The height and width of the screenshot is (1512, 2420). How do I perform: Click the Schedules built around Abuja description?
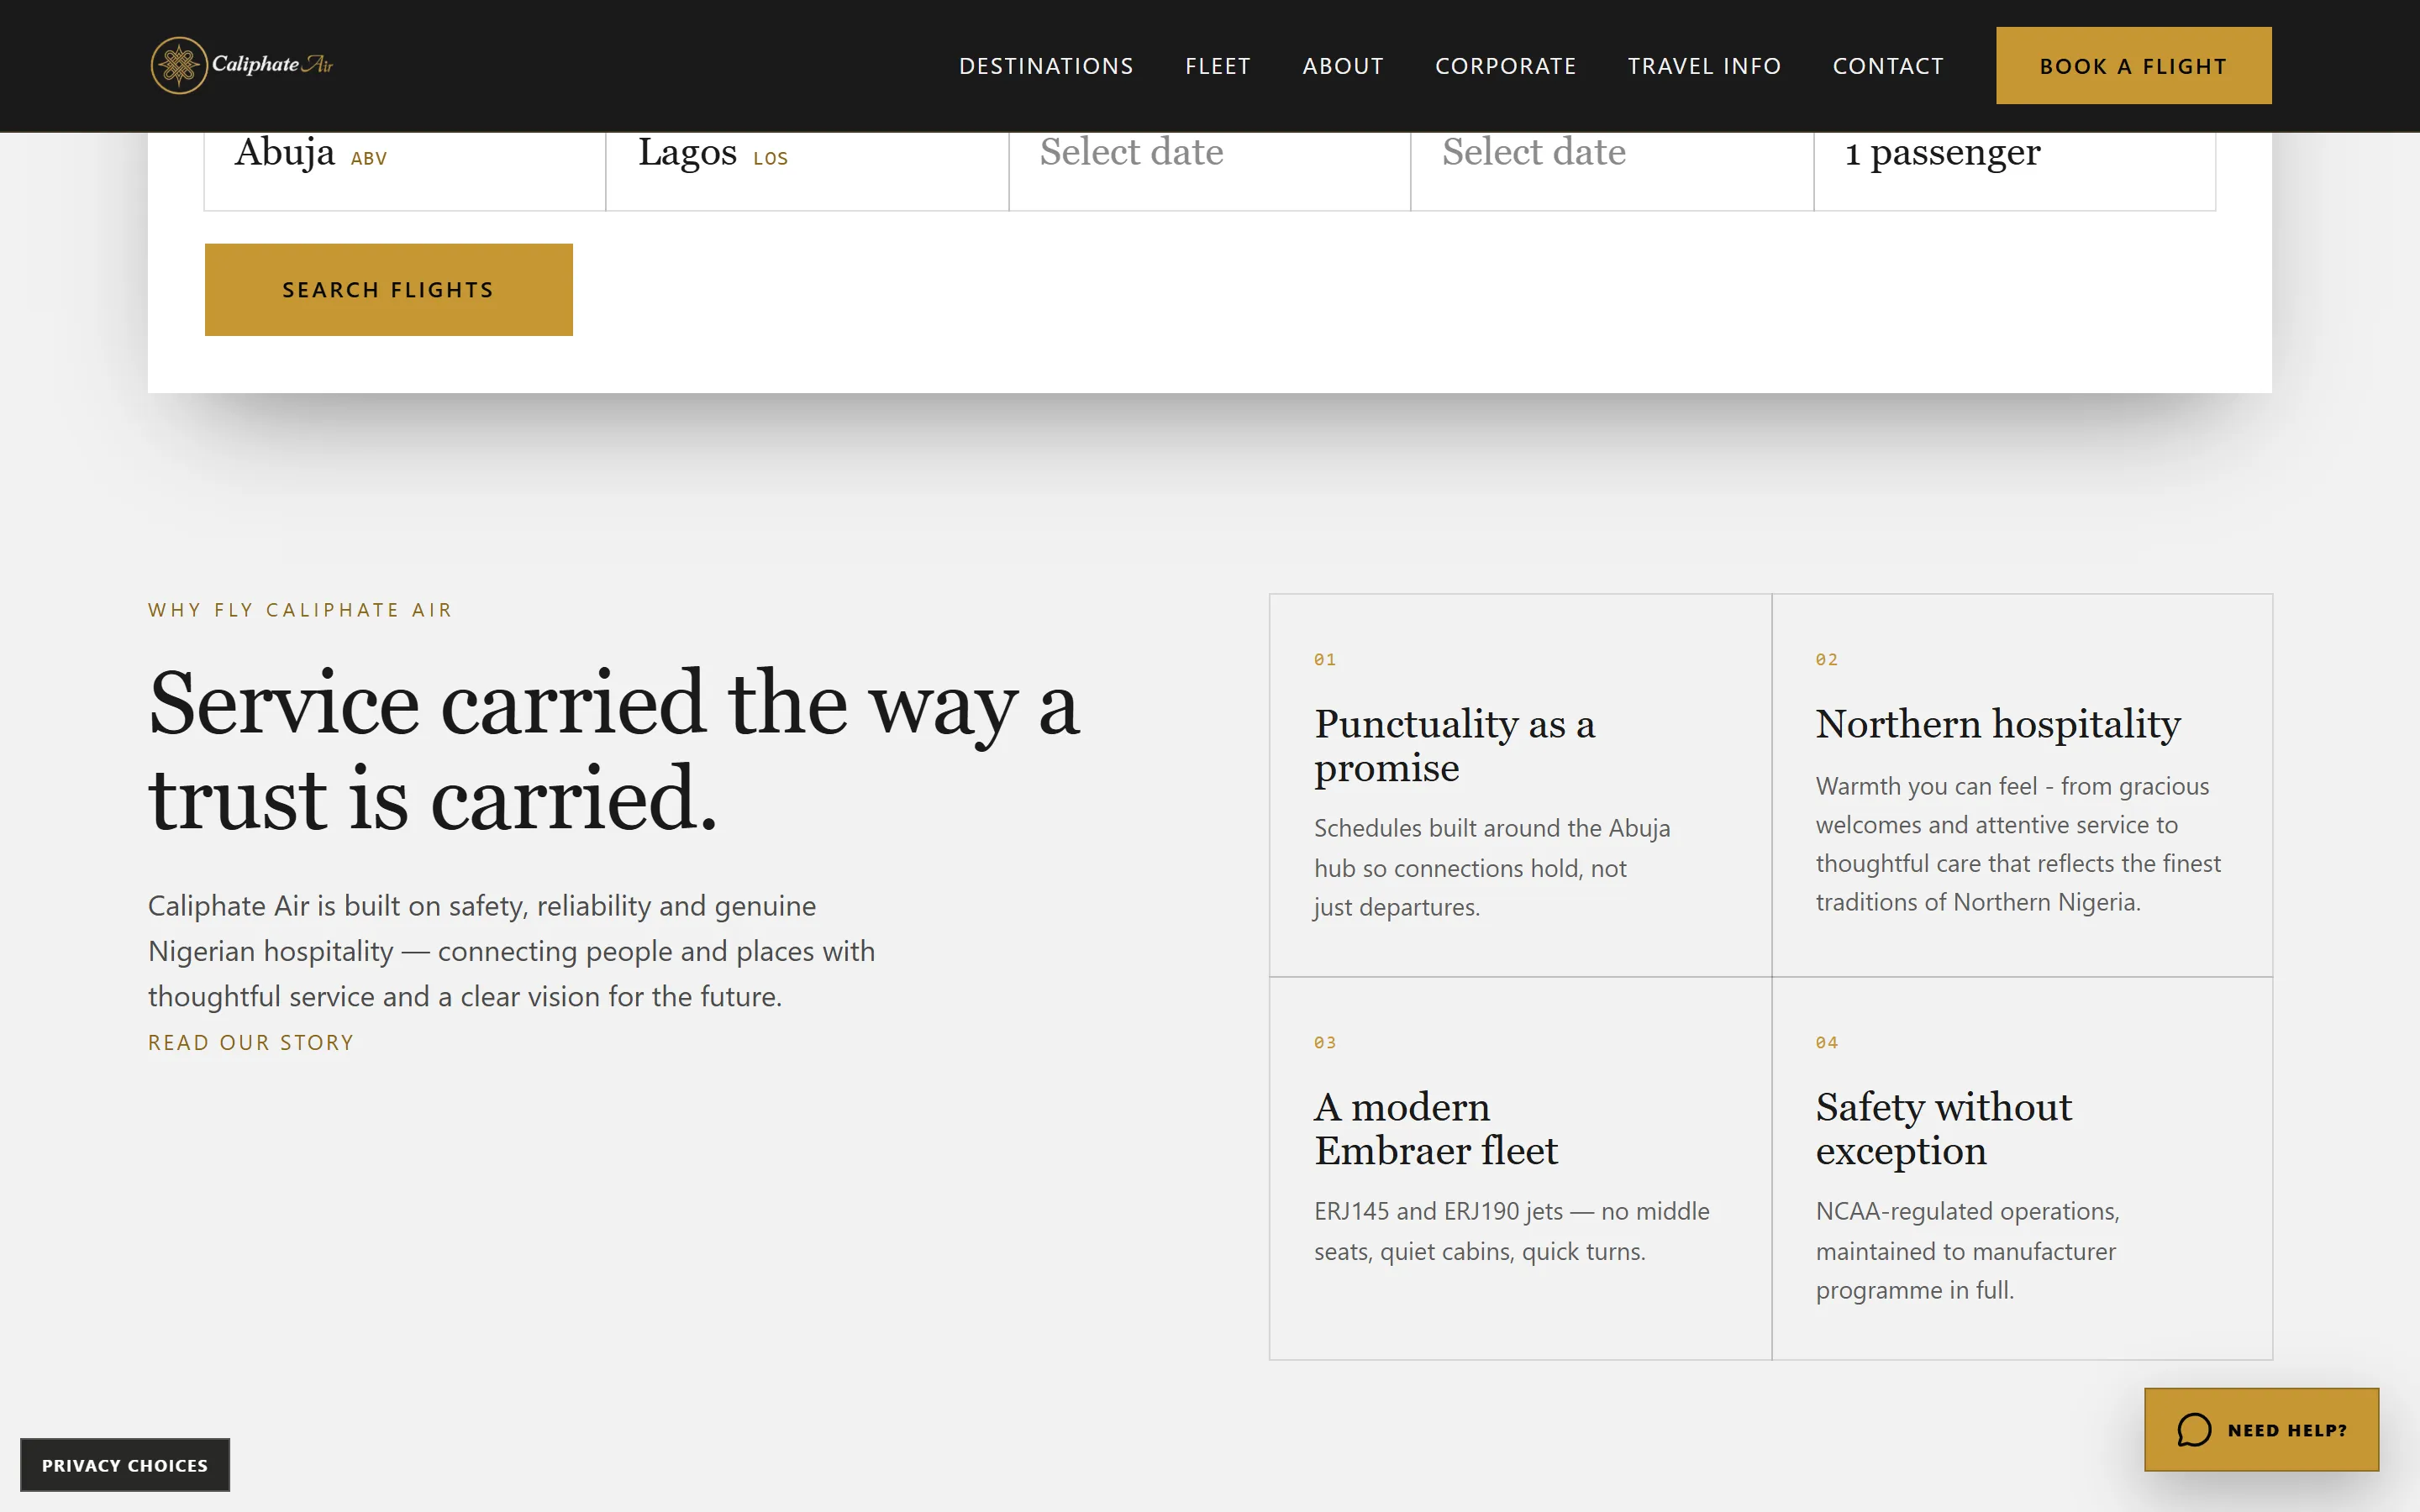point(1492,868)
